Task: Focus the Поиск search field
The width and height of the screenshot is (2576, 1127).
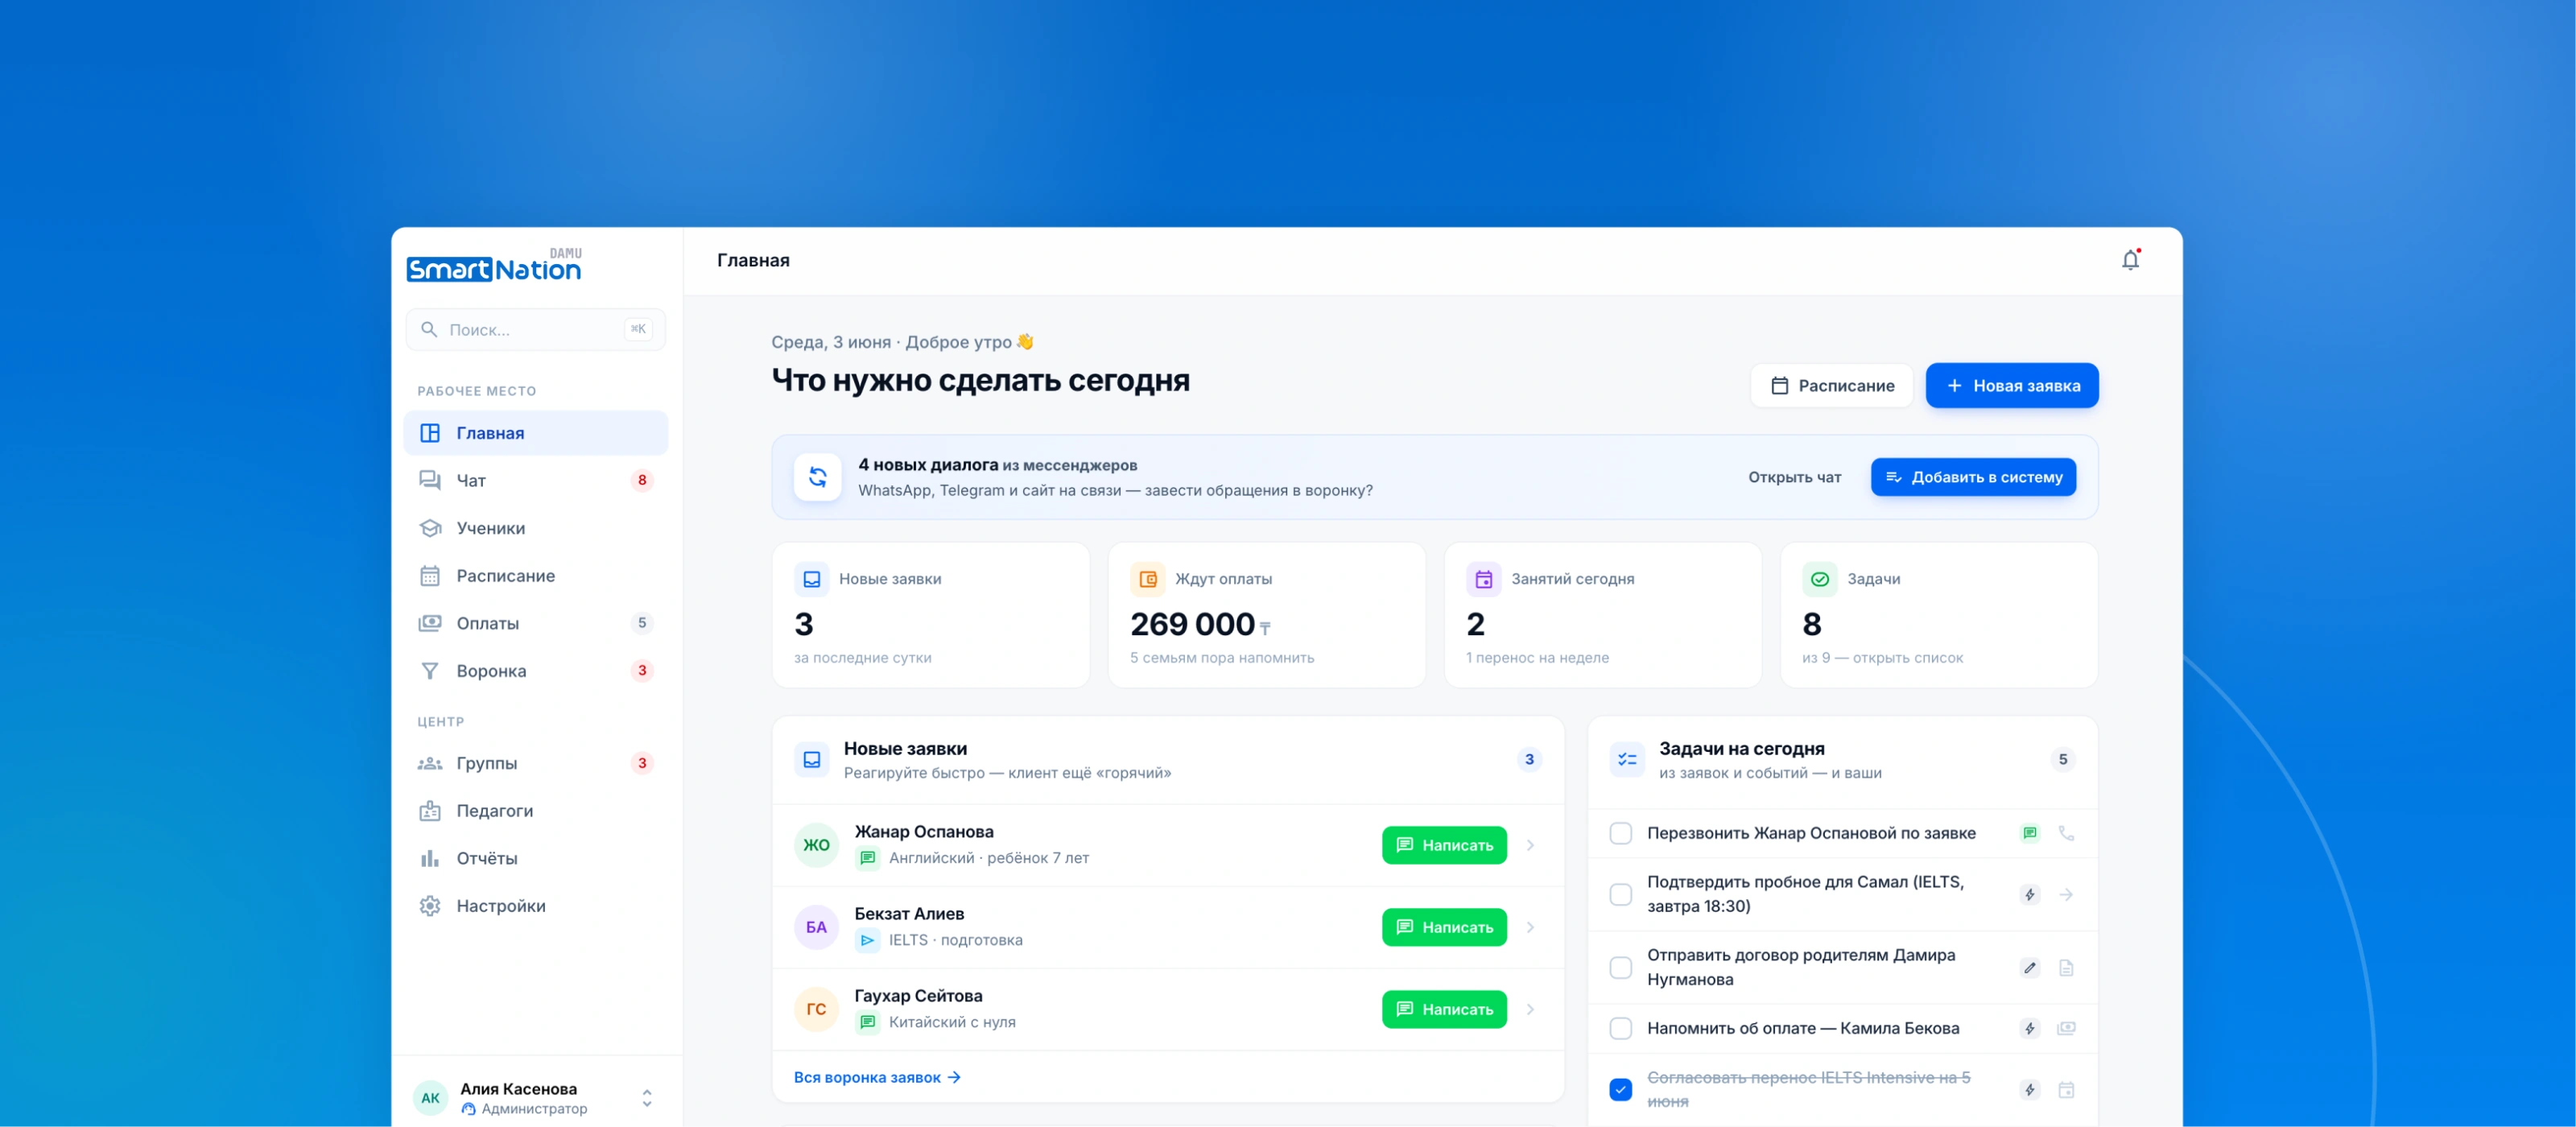Action: click(536, 329)
